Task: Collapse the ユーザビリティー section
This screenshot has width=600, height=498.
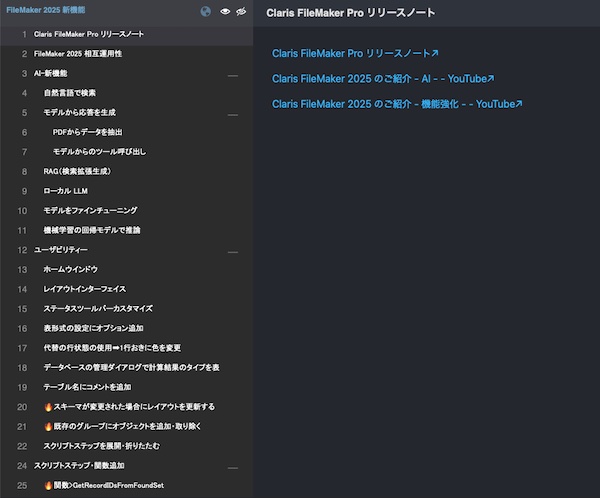Action: click(232, 250)
